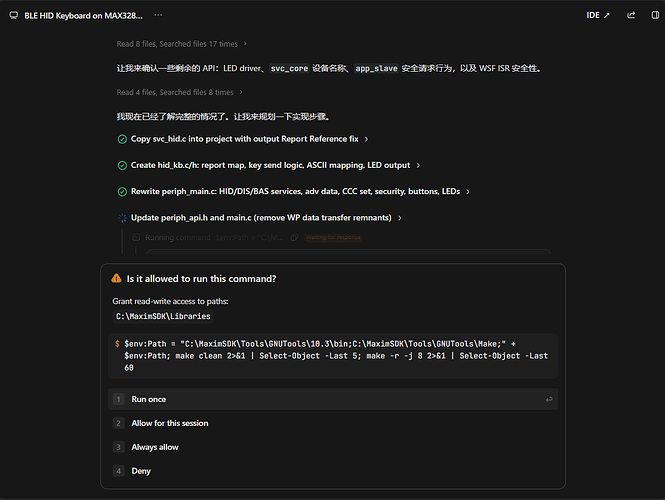The height and width of the screenshot is (500, 665).
Task: Select the 'Run once' option
Action: 333,399
